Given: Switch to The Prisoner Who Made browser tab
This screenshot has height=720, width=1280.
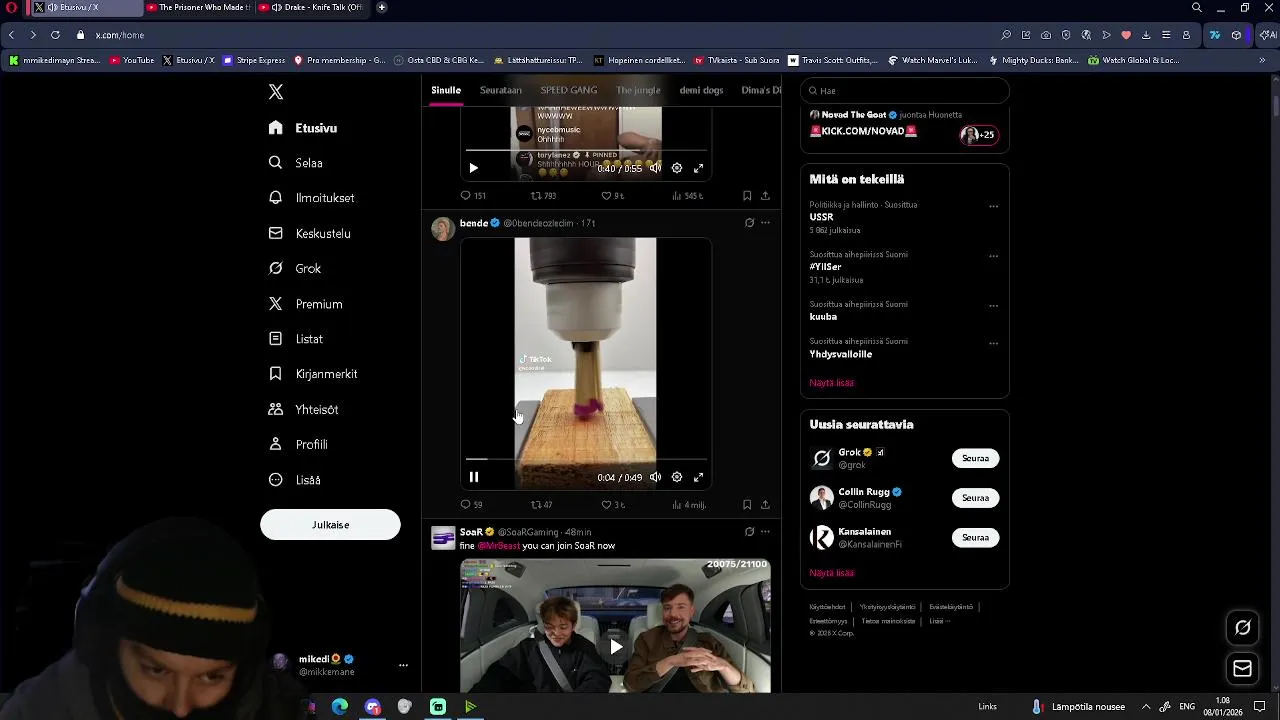Looking at the screenshot, I should [198, 8].
